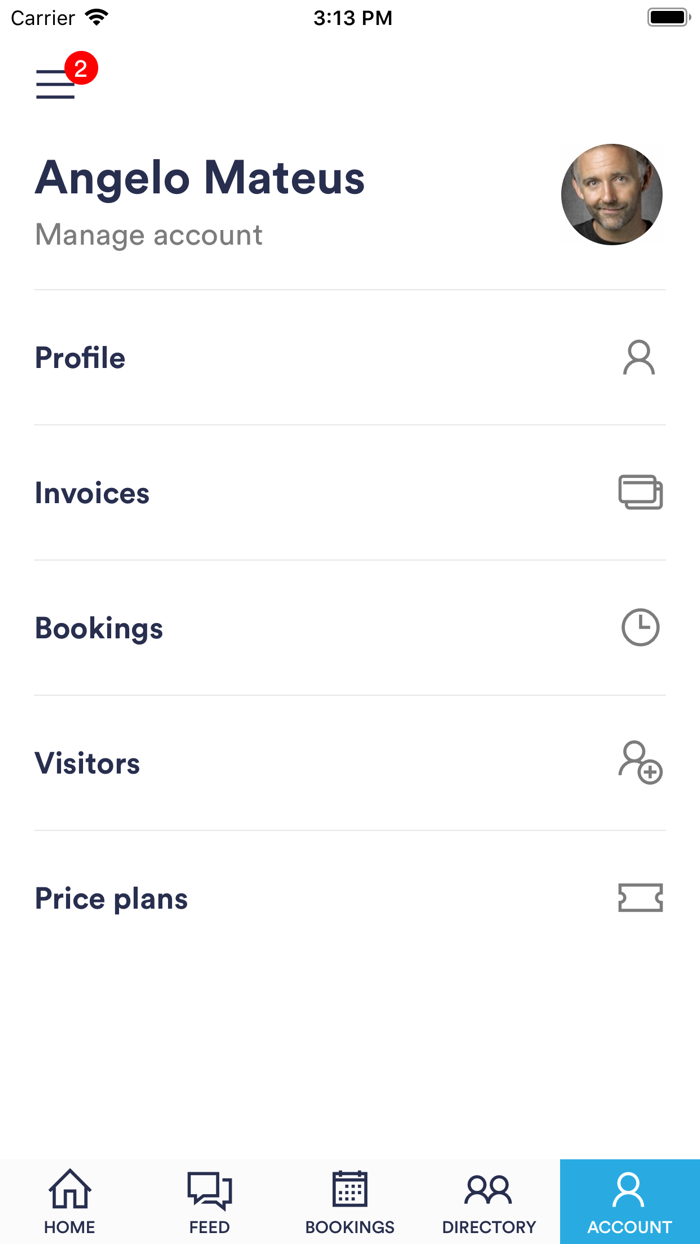Tap the Visitors add-person icon
Screen dimensions: 700x1244
tap(640, 762)
